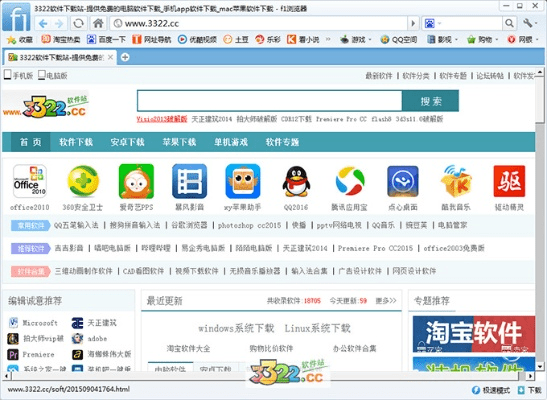Select the 单机游戏 navigation tab
This screenshot has width=547, height=400.
231,142
